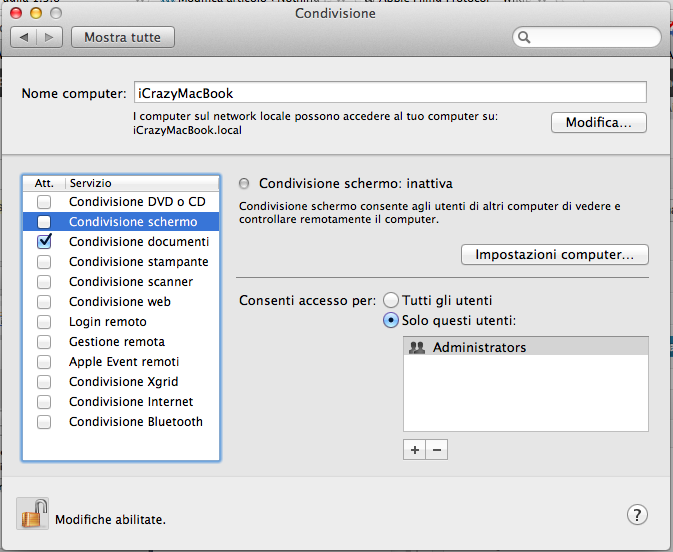Screen dimensions: 673x552
Task: Enable Login remoto checkbox
Action: click(44, 322)
